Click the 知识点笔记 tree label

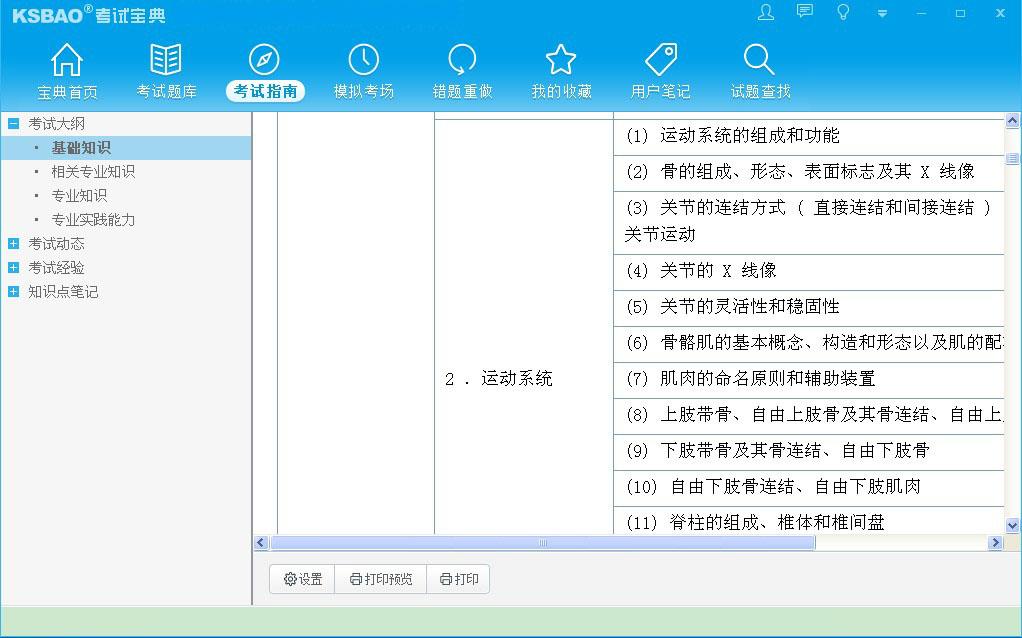[63, 291]
